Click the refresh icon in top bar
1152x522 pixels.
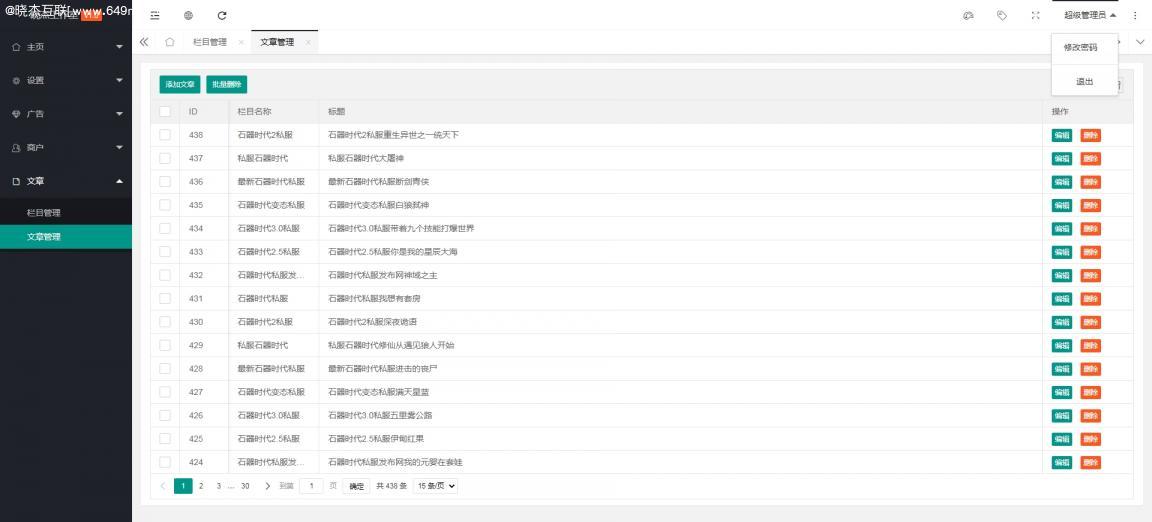(222, 15)
